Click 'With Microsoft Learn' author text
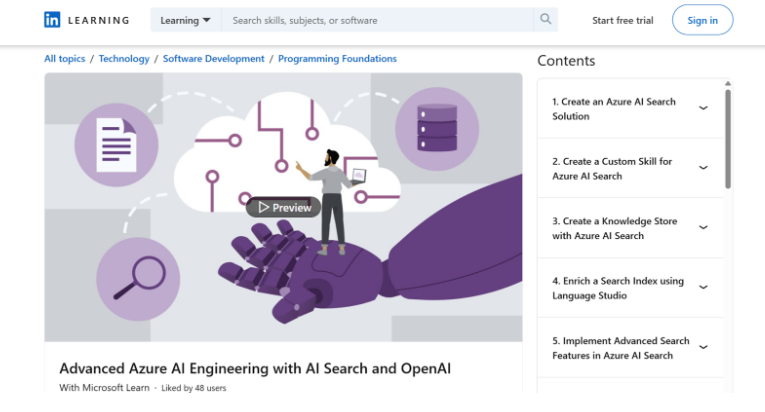The width and height of the screenshot is (765, 412). 104,388
